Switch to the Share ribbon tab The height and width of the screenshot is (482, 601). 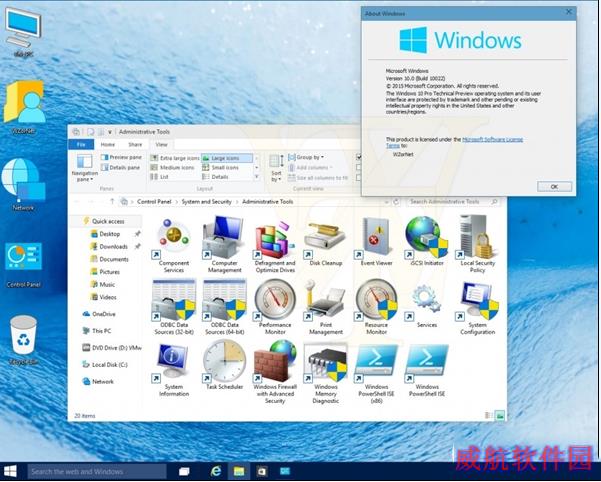click(x=135, y=144)
